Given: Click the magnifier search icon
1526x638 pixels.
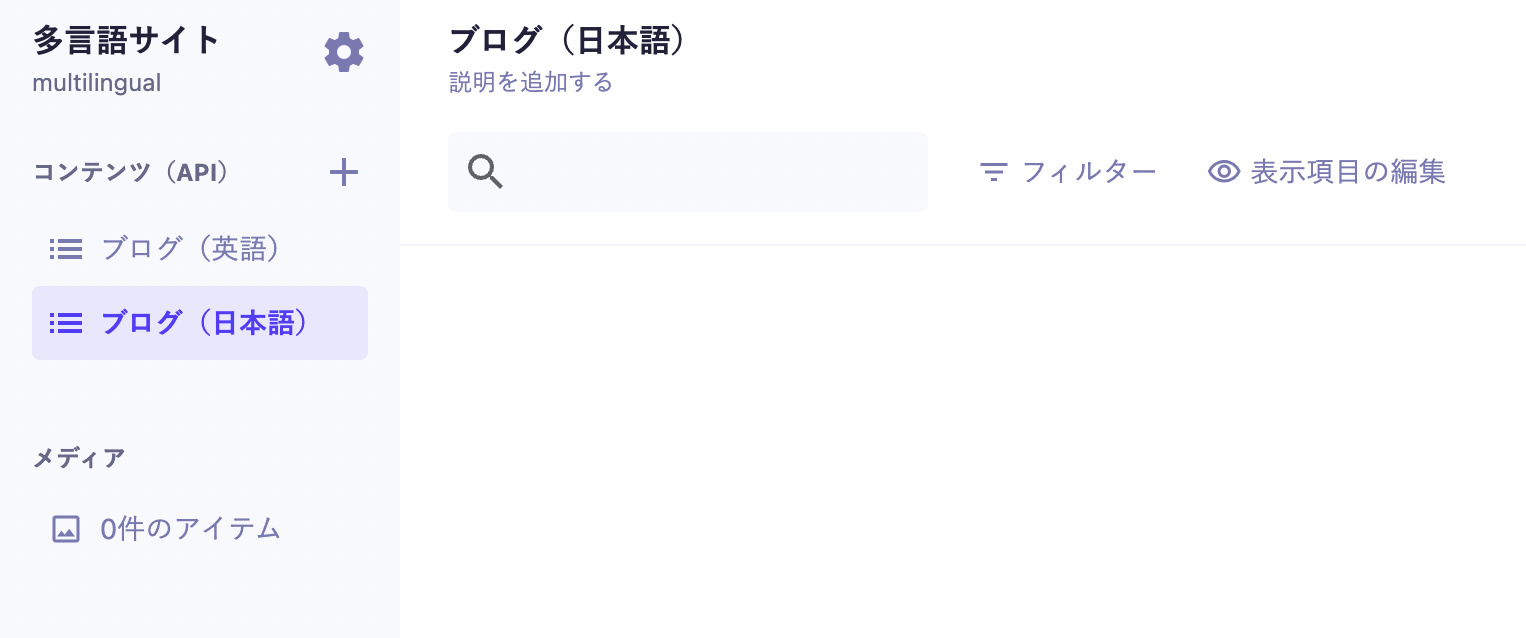Looking at the screenshot, I should pos(485,172).
